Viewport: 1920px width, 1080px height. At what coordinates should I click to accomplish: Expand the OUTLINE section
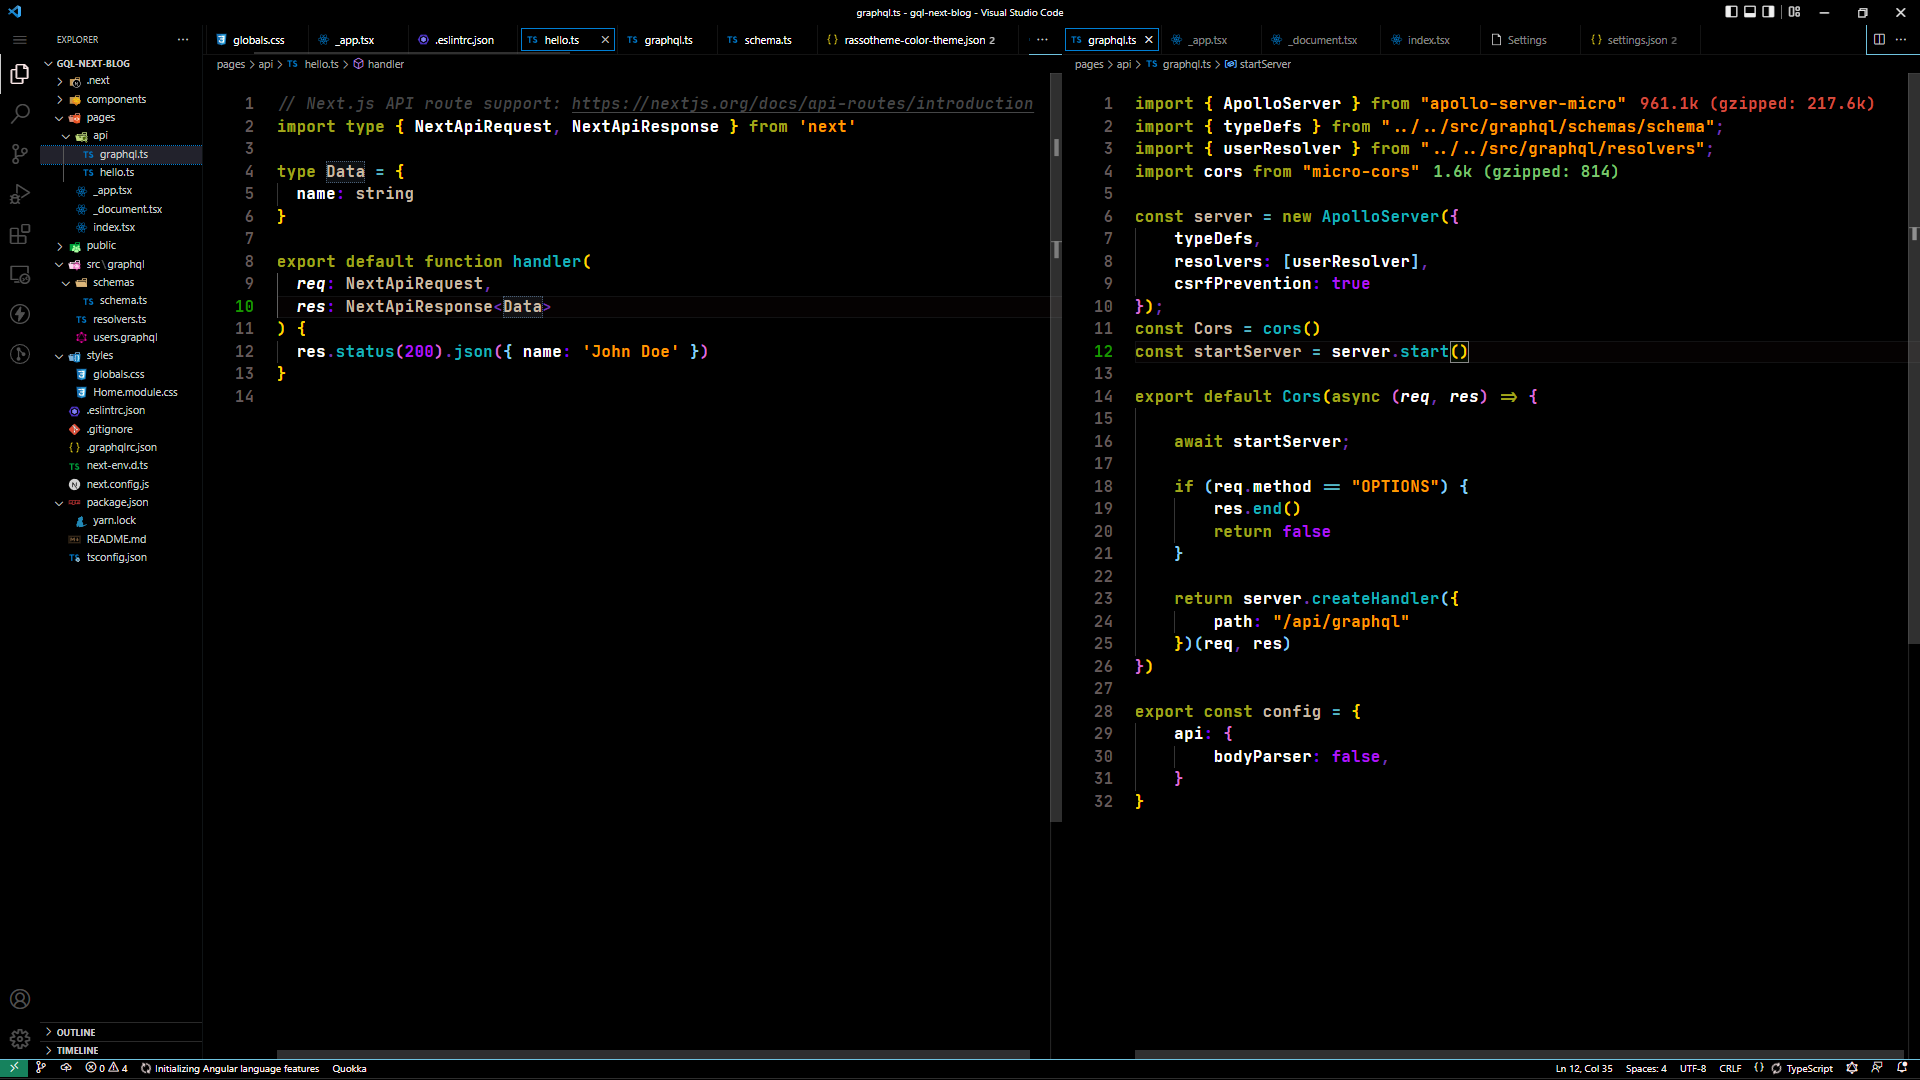76,1032
